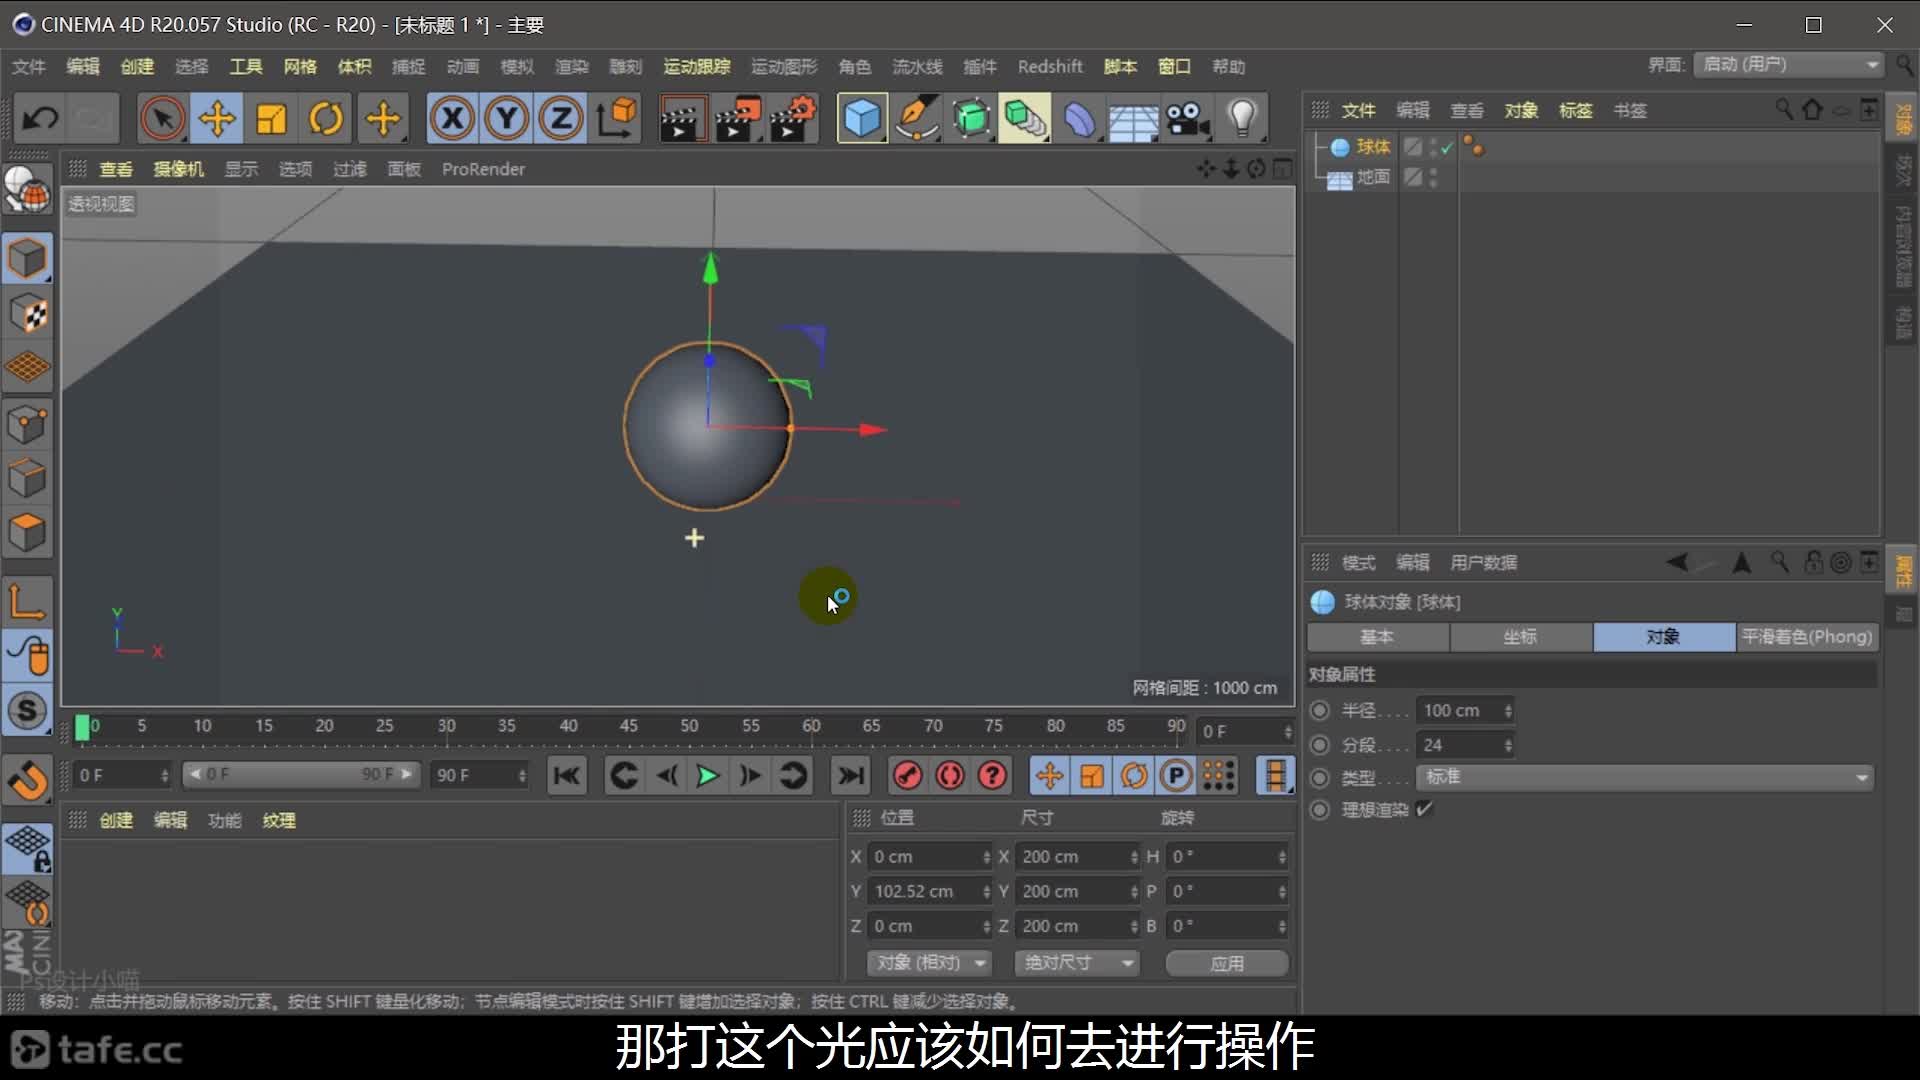The height and width of the screenshot is (1080, 1920).
Task: Toggle the 半径 keyframe radio dot
Action: [x=1321, y=710]
